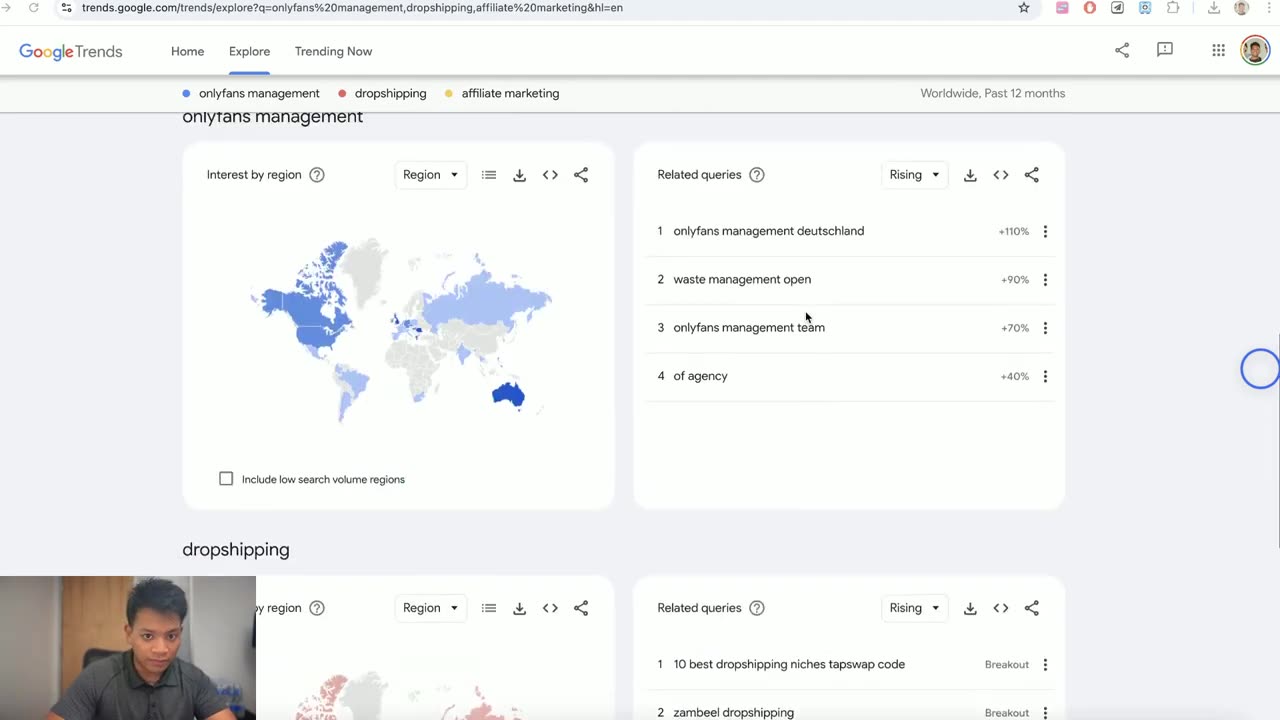Open the Google Trends logo home
The width and height of the screenshot is (1280, 720).
[x=71, y=51]
